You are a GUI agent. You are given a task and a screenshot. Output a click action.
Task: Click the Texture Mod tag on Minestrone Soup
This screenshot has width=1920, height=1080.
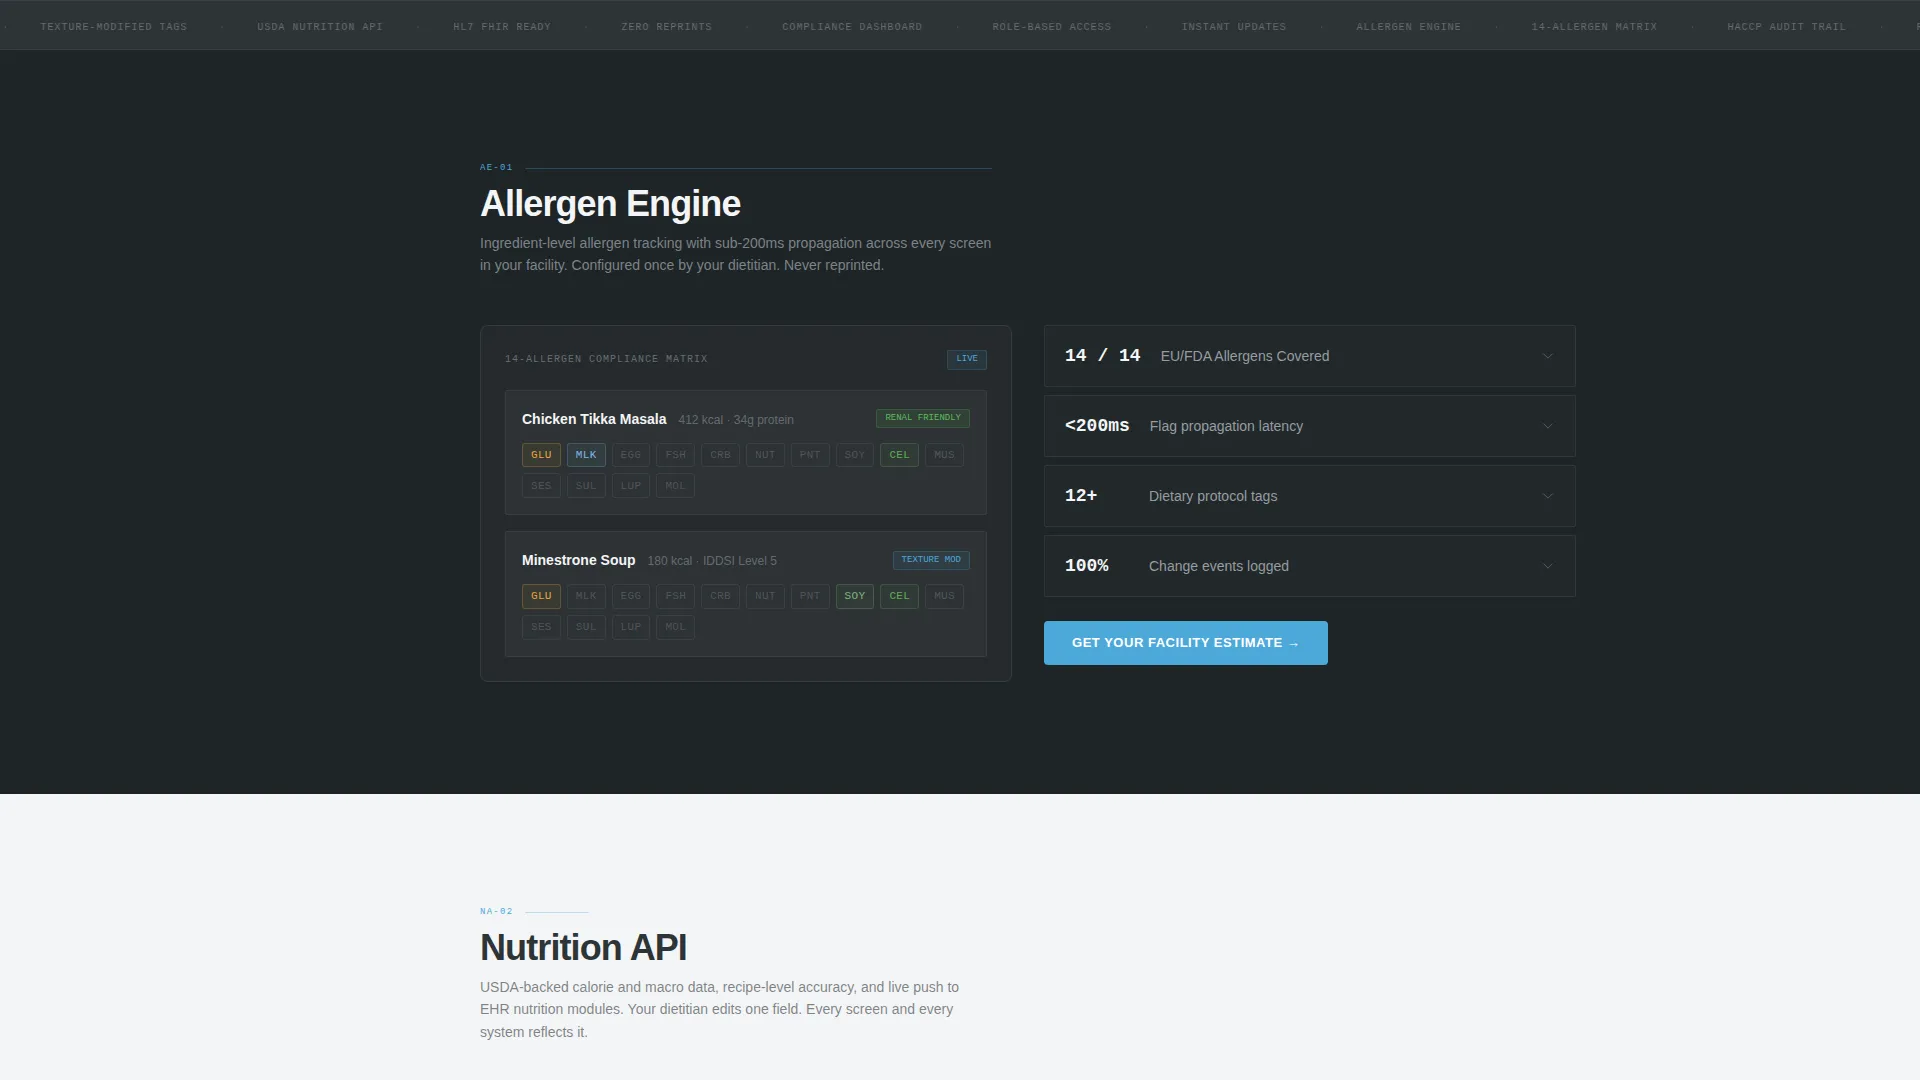(931, 560)
